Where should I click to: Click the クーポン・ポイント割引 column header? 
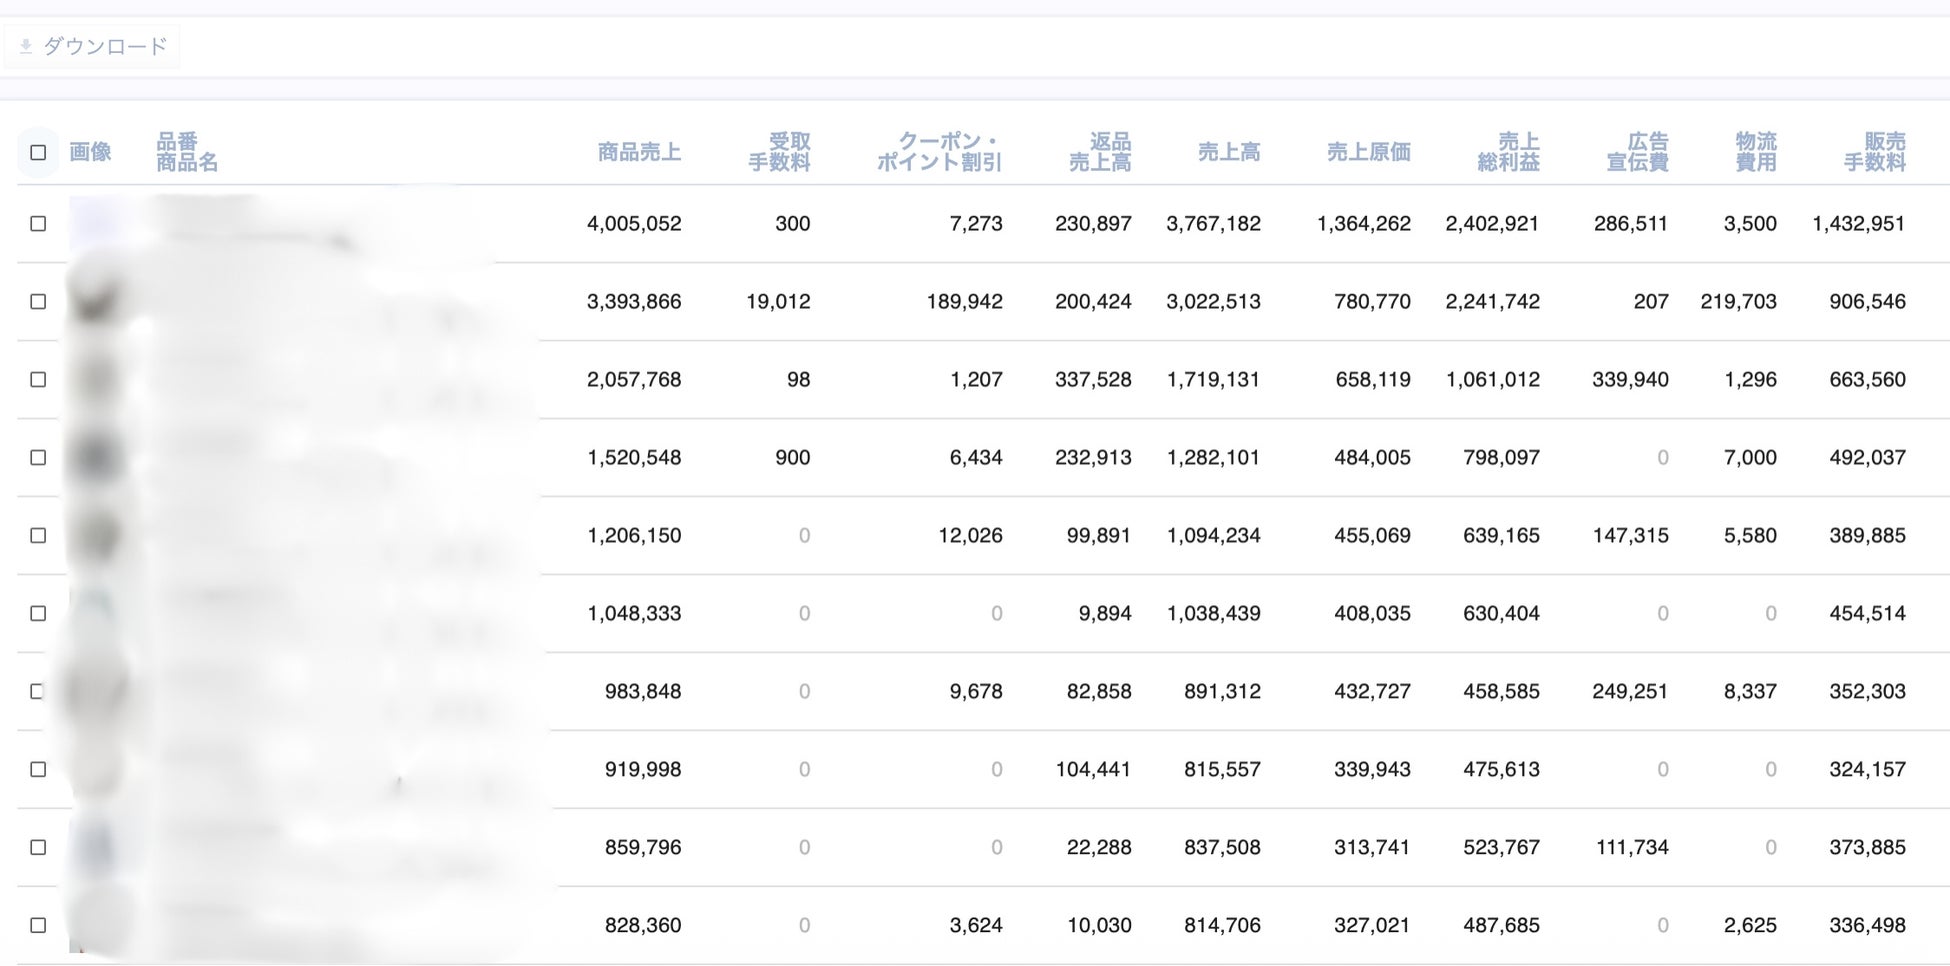(x=939, y=153)
